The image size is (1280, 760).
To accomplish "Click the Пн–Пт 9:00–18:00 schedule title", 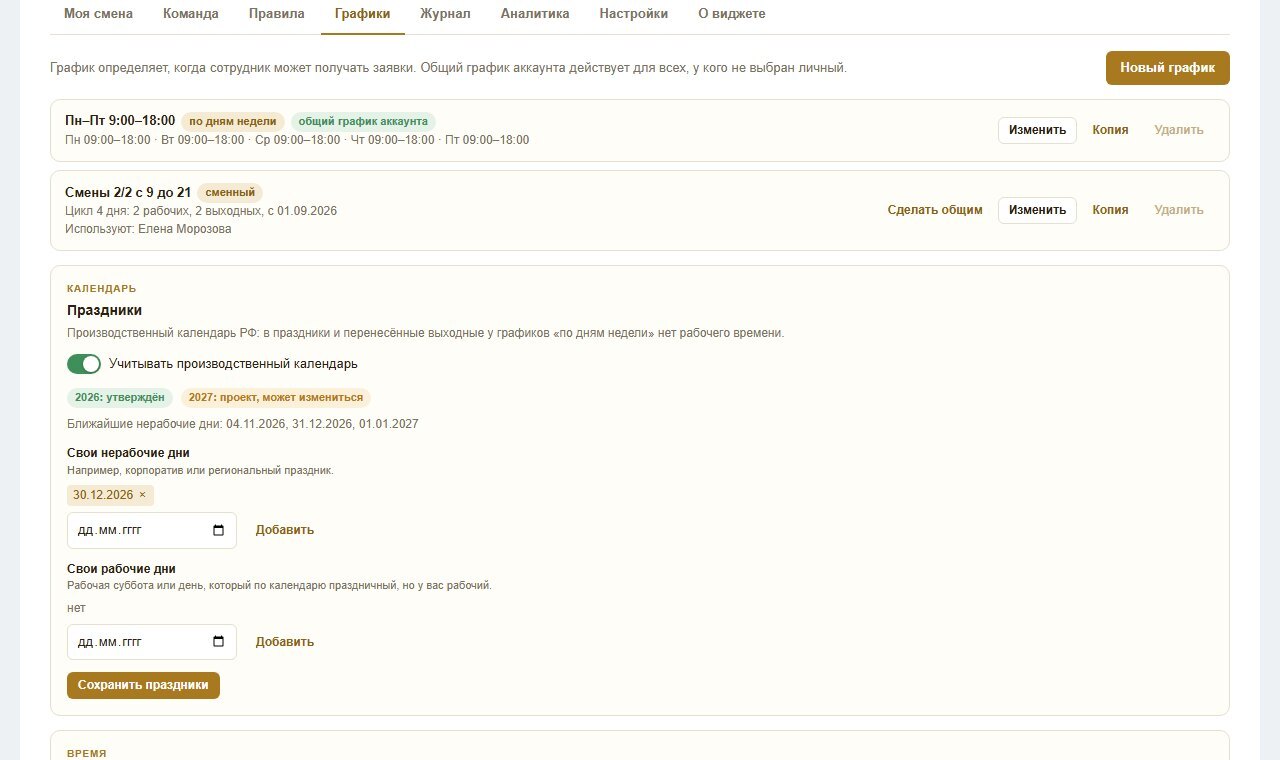I will click(x=120, y=121).
